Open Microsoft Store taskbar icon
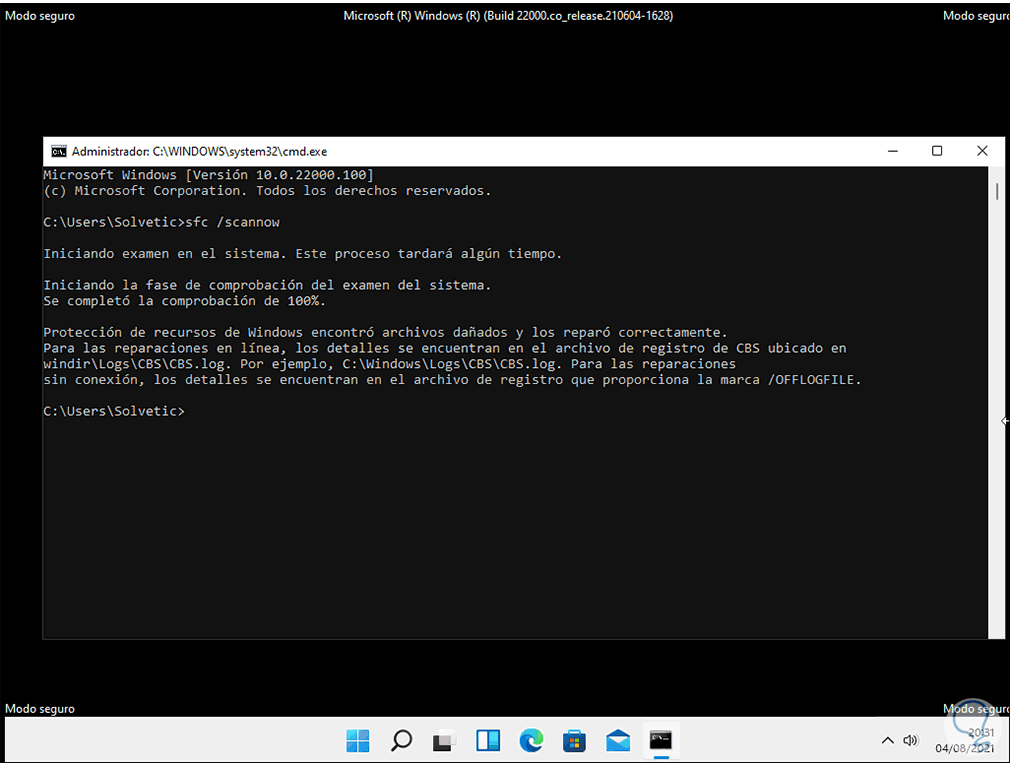 (x=574, y=741)
